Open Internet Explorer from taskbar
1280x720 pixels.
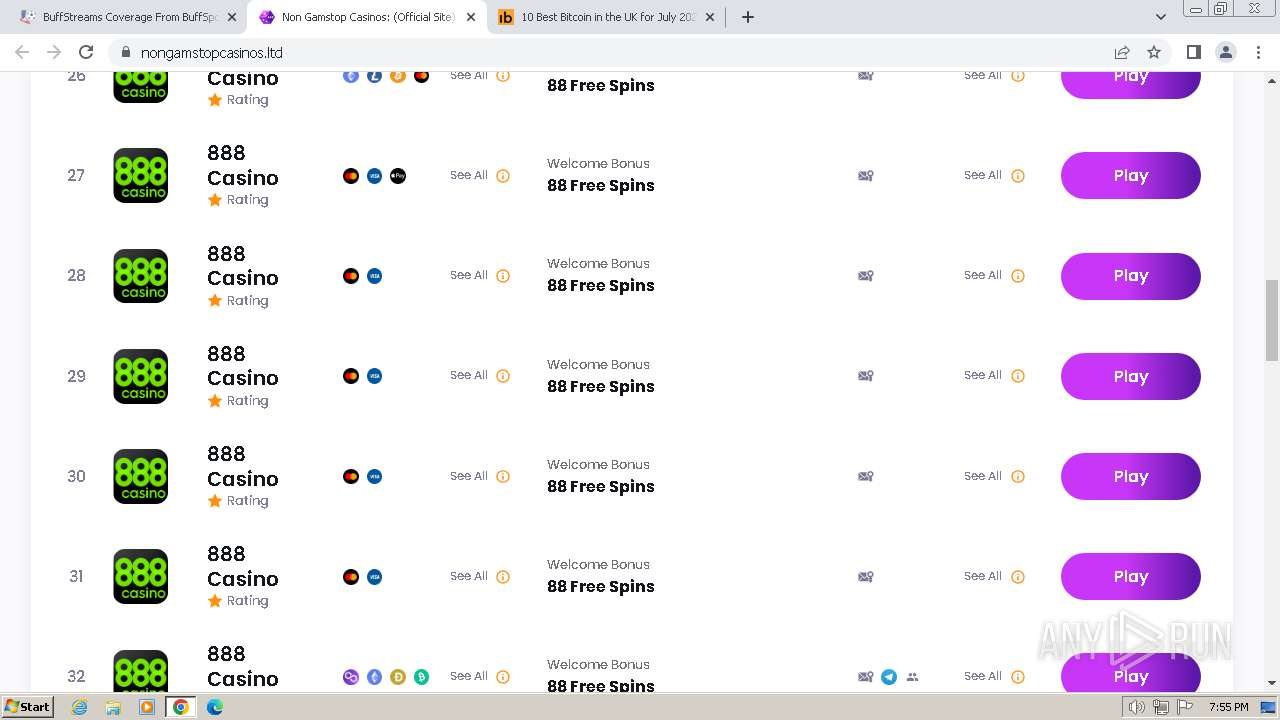pos(79,707)
